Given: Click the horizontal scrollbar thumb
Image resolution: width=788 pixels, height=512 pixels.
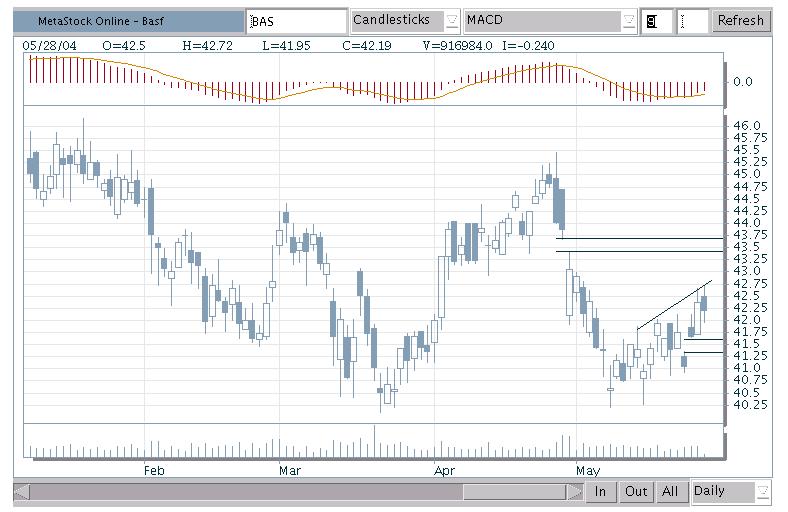Looking at the screenshot, I should point(515,491).
